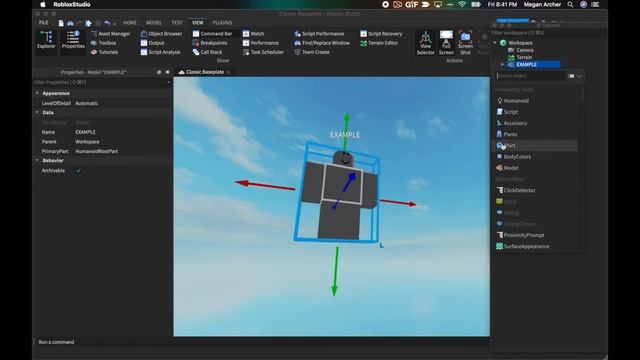The height and width of the screenshot is (360, 640).
Task: Insert a SurfaceAppearance object
Action: 536,247
